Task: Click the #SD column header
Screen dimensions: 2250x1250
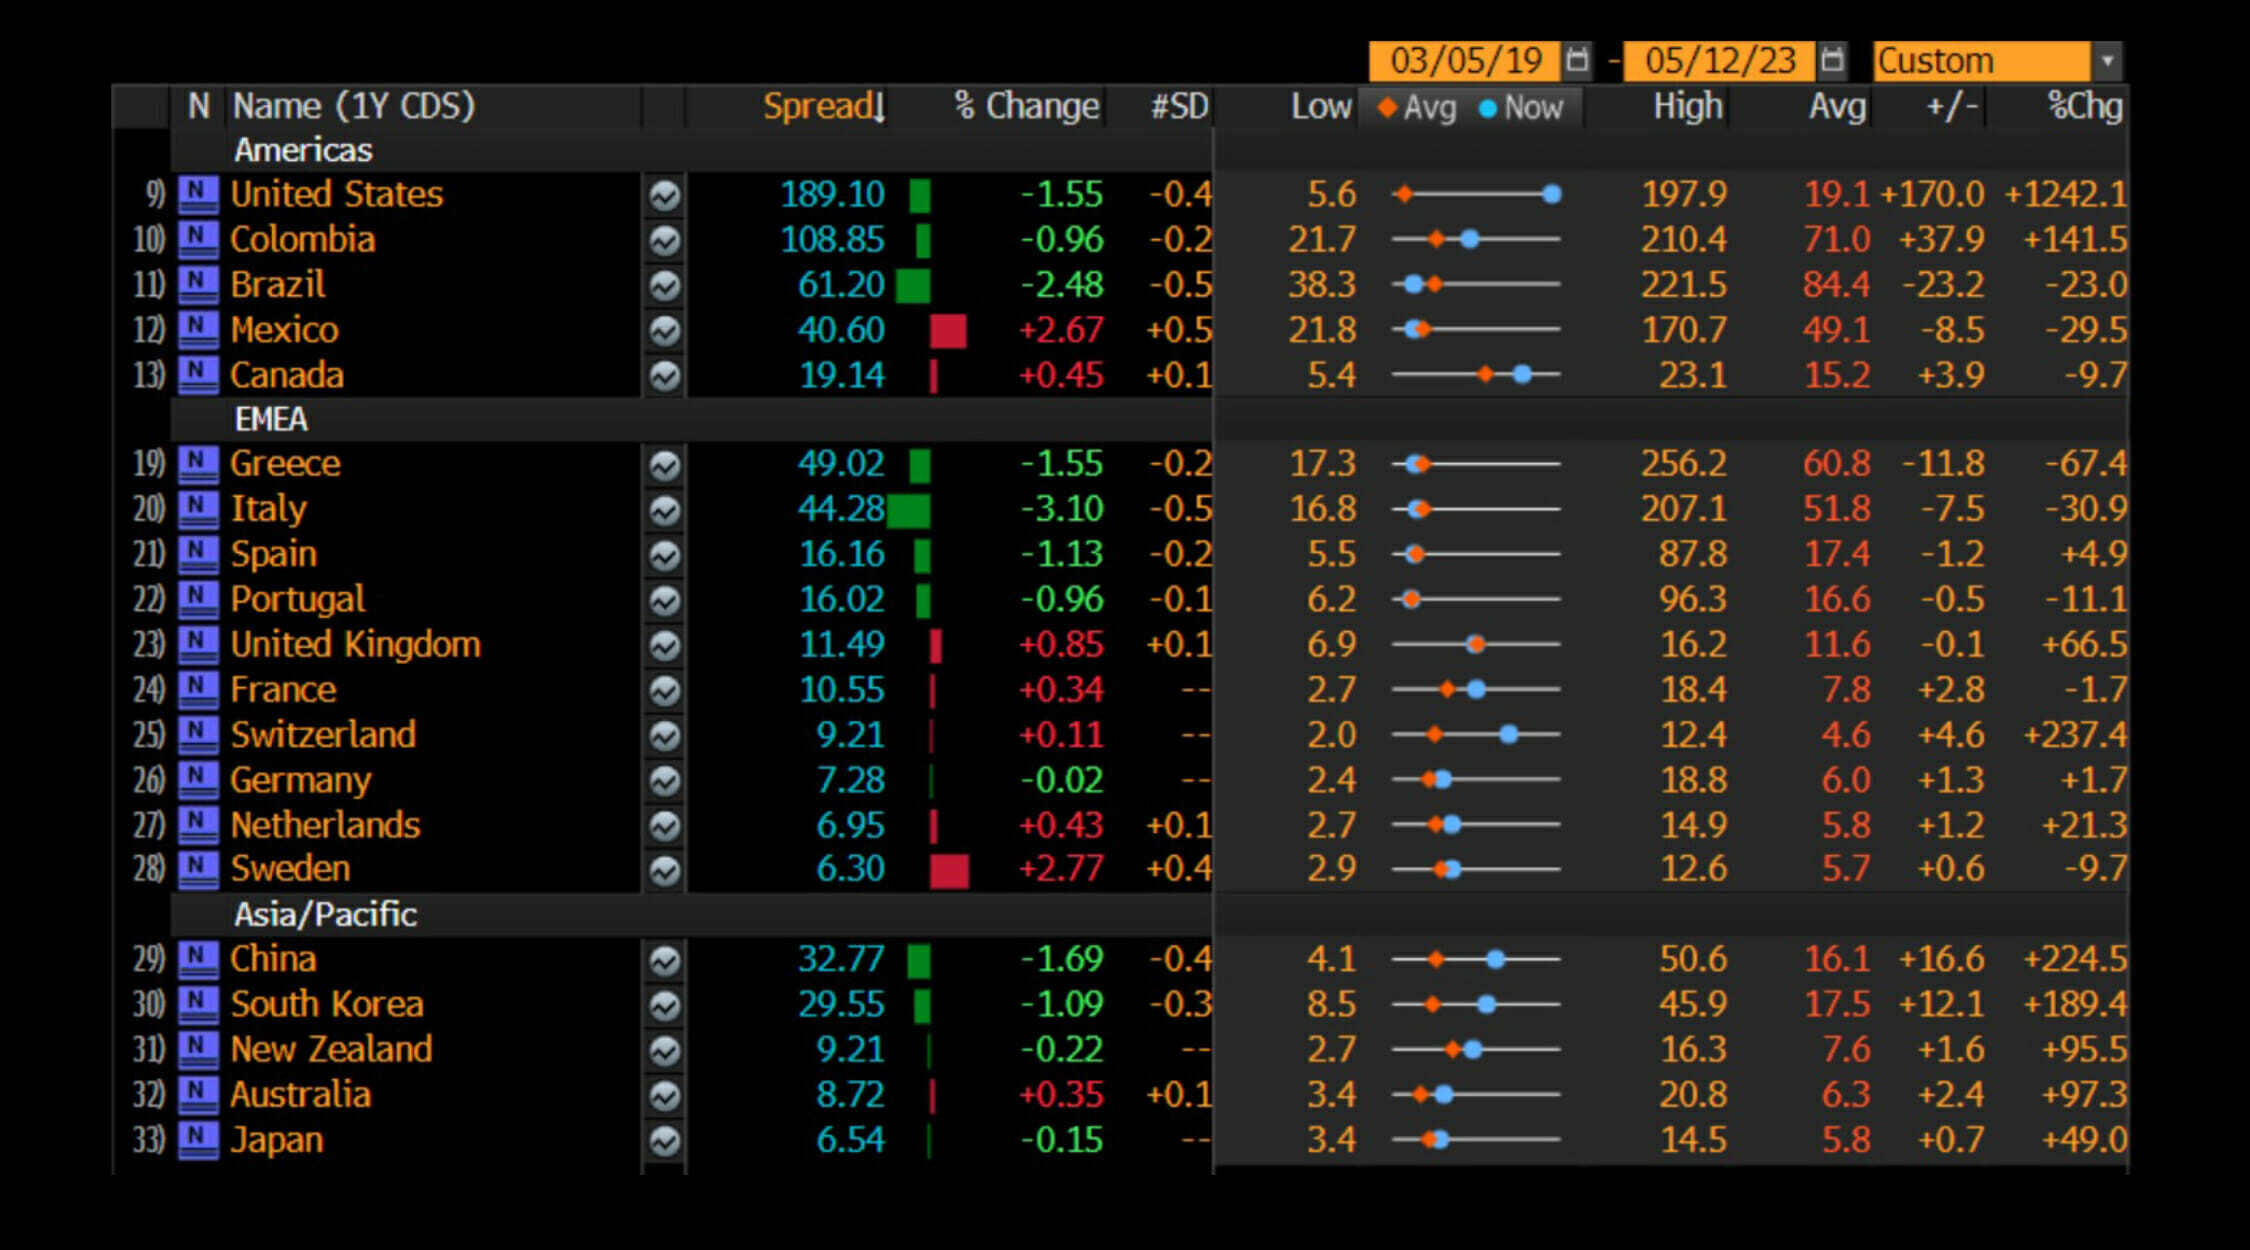Action: [1179, 106]
